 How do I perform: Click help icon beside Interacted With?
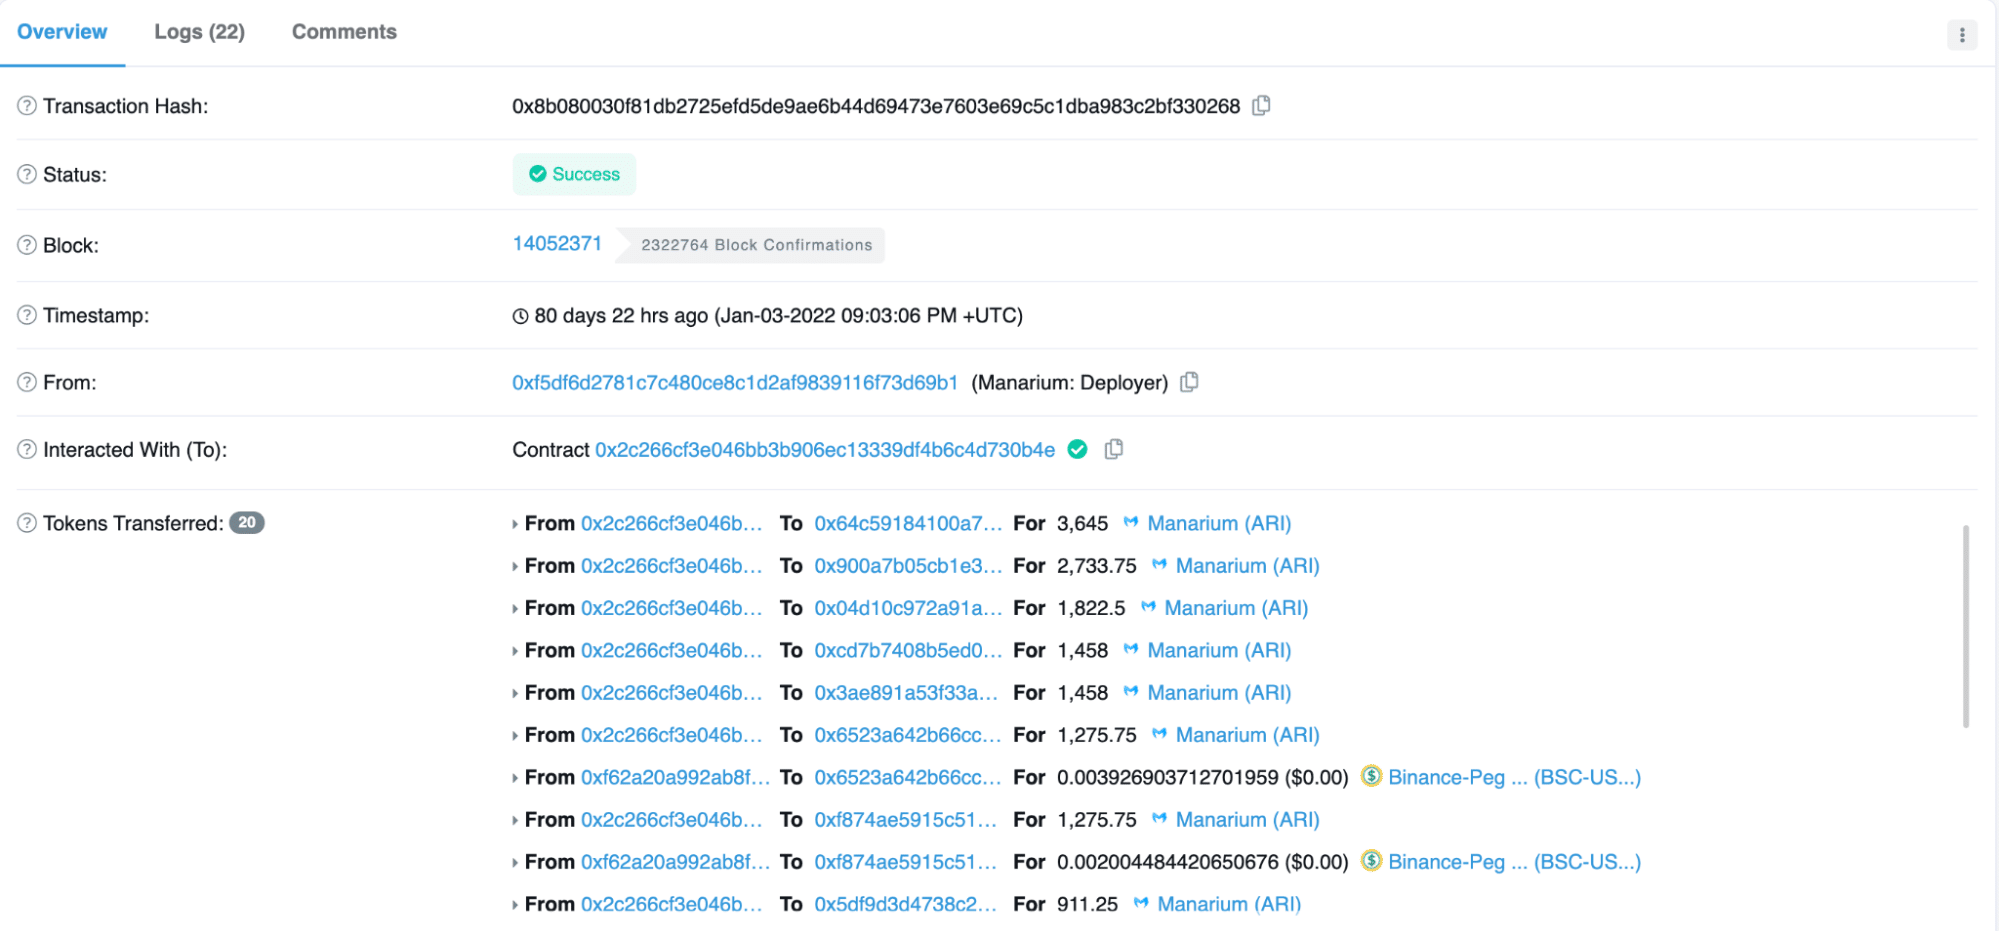coord(27,449)
